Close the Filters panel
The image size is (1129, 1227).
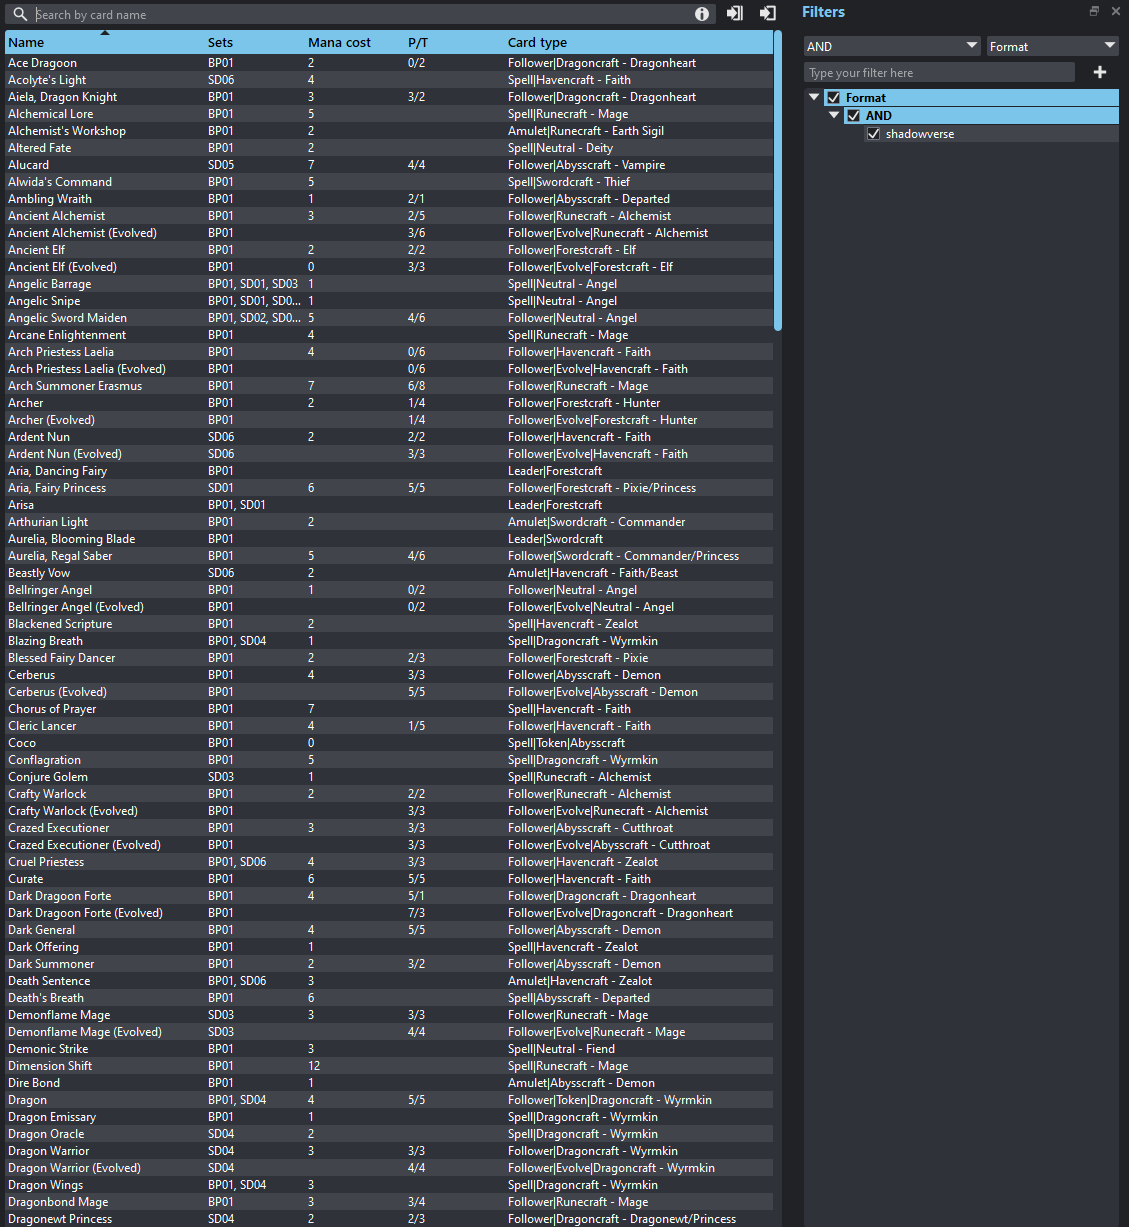coord(1116,11)
